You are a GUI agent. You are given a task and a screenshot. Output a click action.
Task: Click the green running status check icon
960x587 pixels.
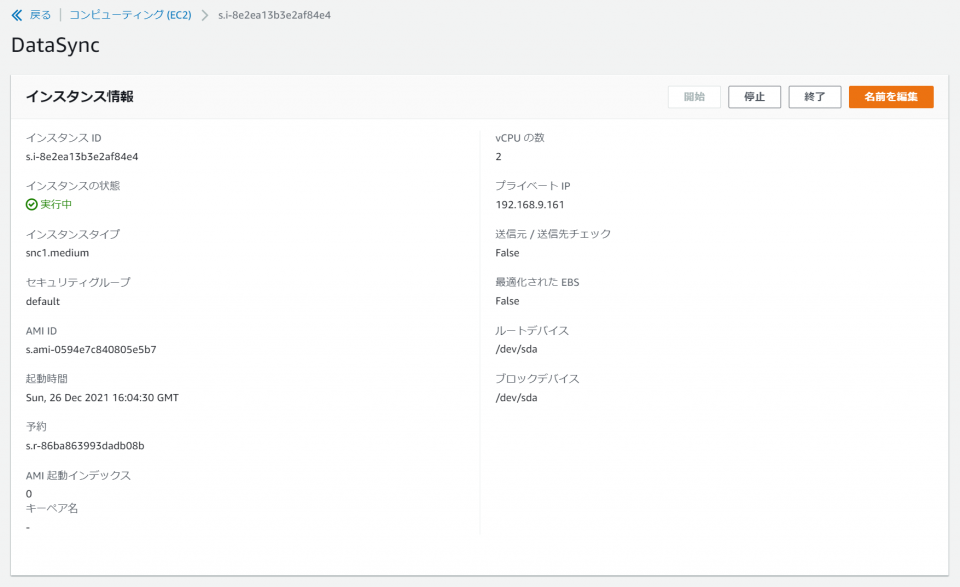click(31, 204)
